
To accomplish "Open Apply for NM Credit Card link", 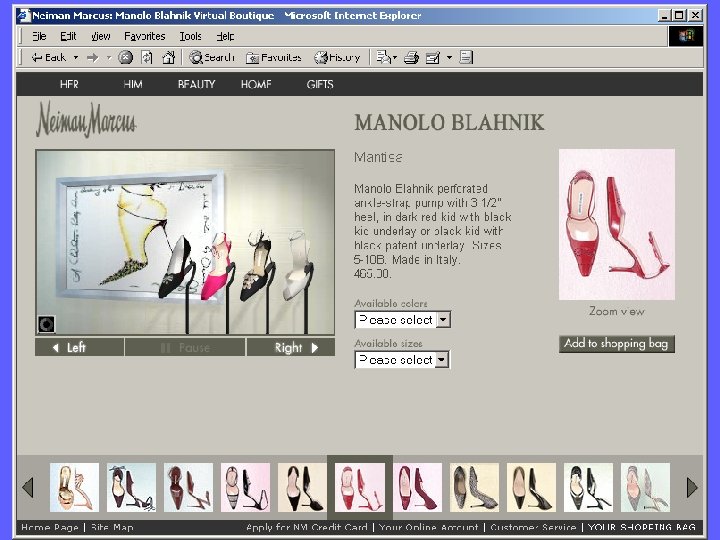I will point(306,527).
